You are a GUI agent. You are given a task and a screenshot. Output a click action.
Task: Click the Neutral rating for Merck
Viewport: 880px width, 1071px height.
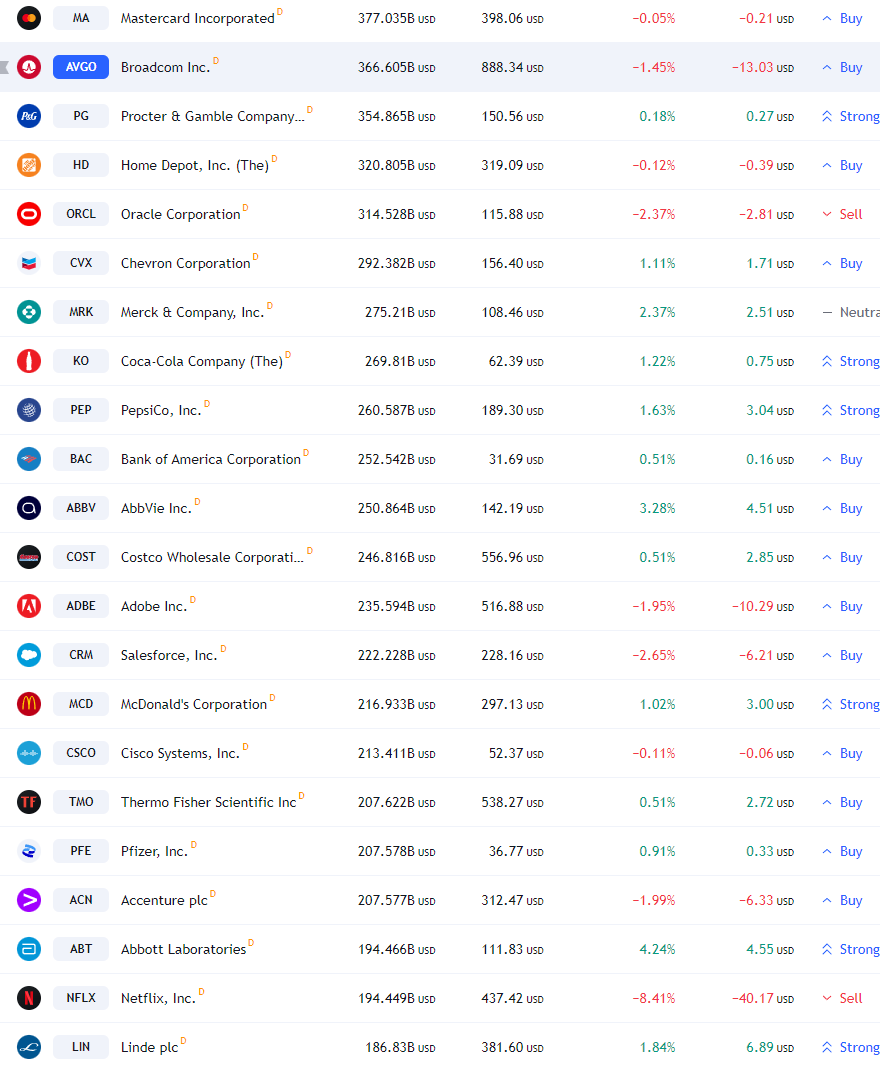click(851, 312)
